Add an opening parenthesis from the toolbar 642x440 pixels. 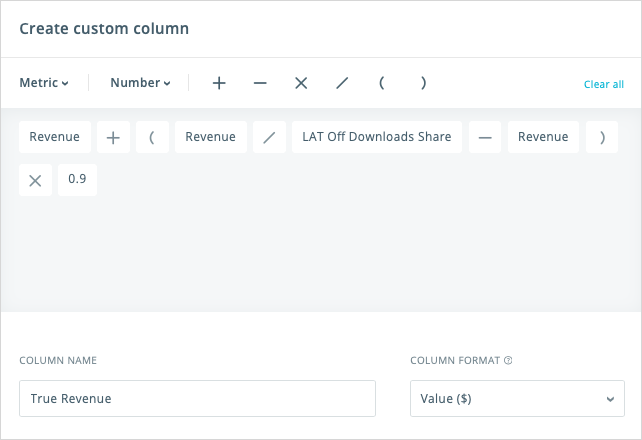(x=382, y=83)
